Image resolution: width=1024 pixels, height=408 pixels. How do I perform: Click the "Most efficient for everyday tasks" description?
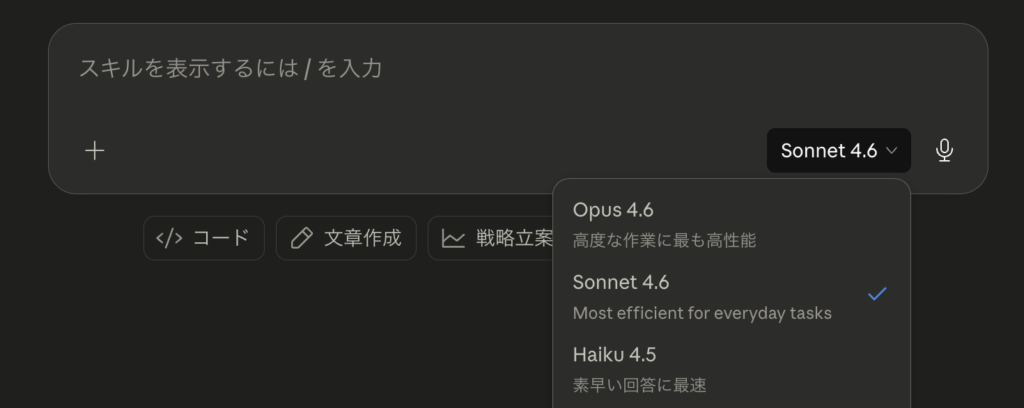702,313
